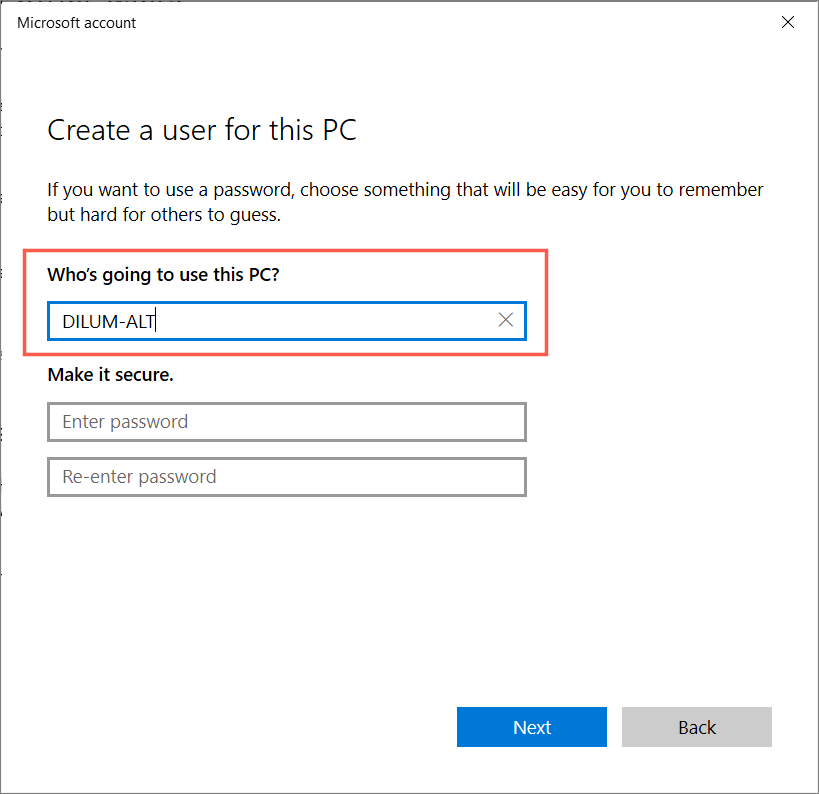The height and width of the screenshot is (794, 819).
Task: Click the "Microsoft account" window title
Action: point(77,22)
